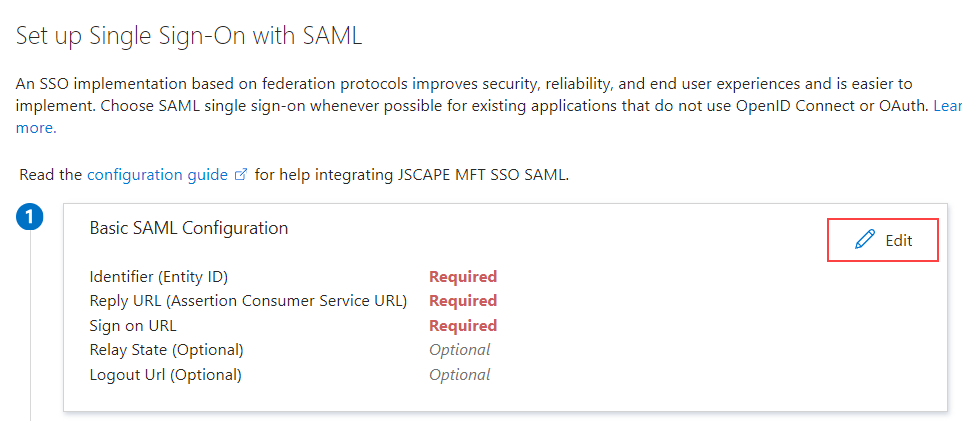Open the configuration guide link
Viewport: 962px width, 421px height.
click(x=157, y=174)
